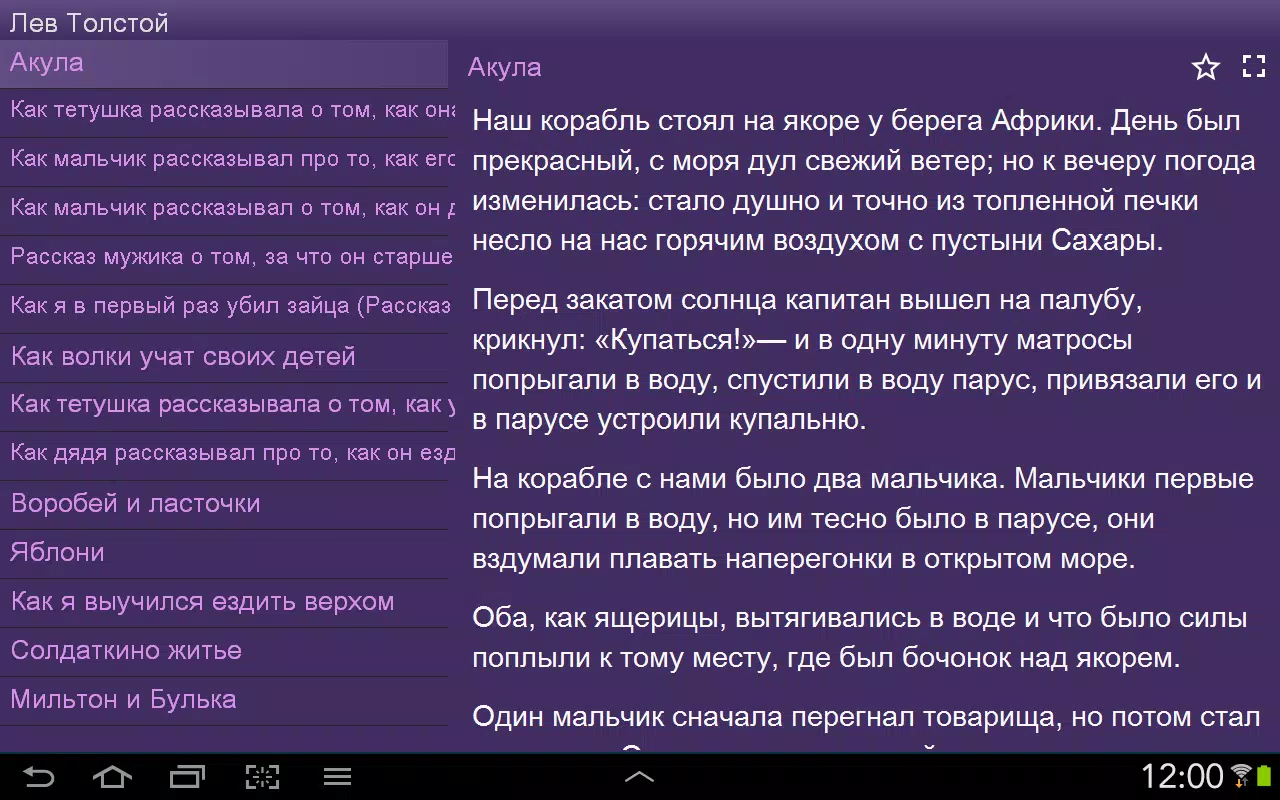
Task: Tap the Android home button
Action: tap(112, 776)
